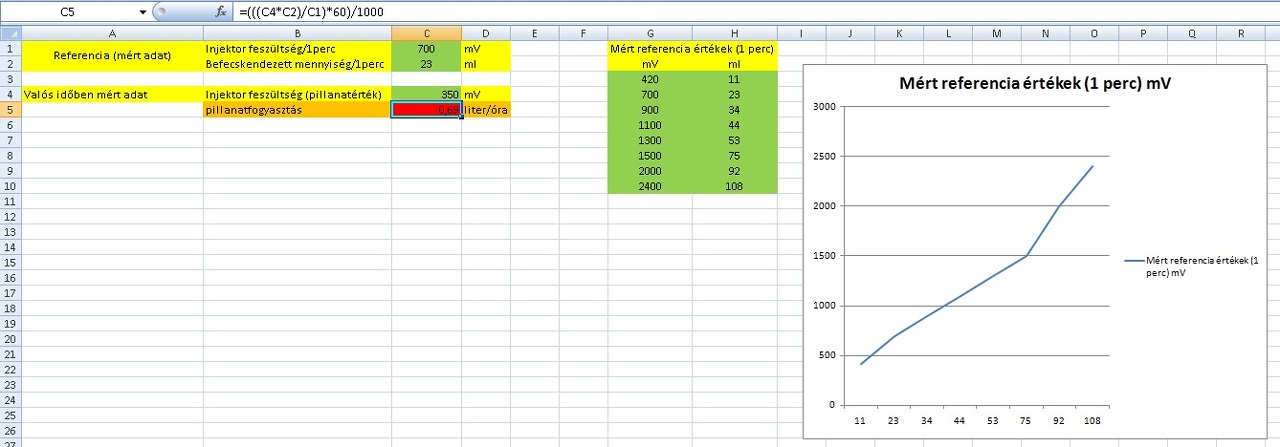Select table cell 900
The width and height of the screenshot is (1280, 447).
tap(650, 109)
